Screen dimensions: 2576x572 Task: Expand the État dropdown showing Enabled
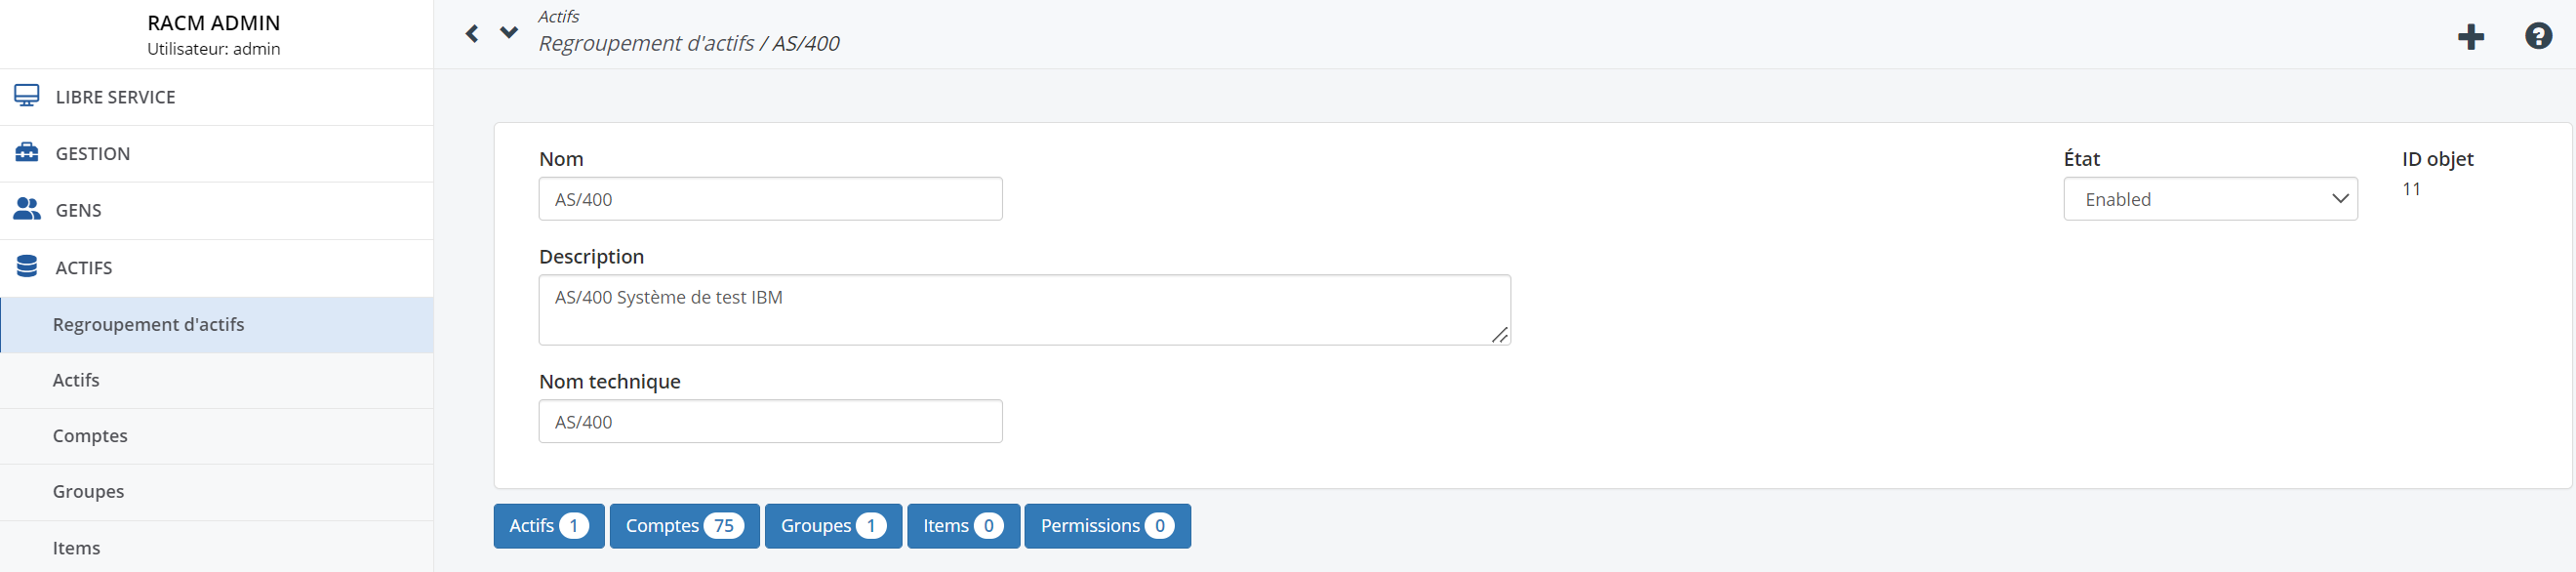(2210, 199)
